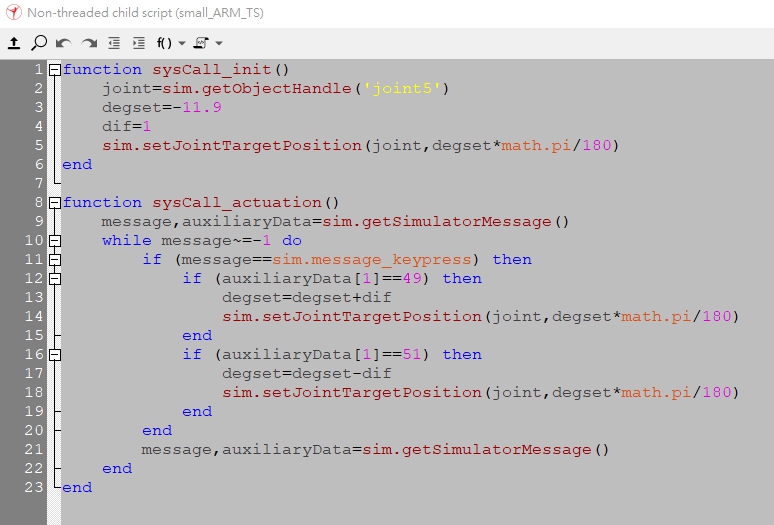Screen dimensions: 774x525
Task: Click 'dif=1' on line 4
Action: click(126, 127)
